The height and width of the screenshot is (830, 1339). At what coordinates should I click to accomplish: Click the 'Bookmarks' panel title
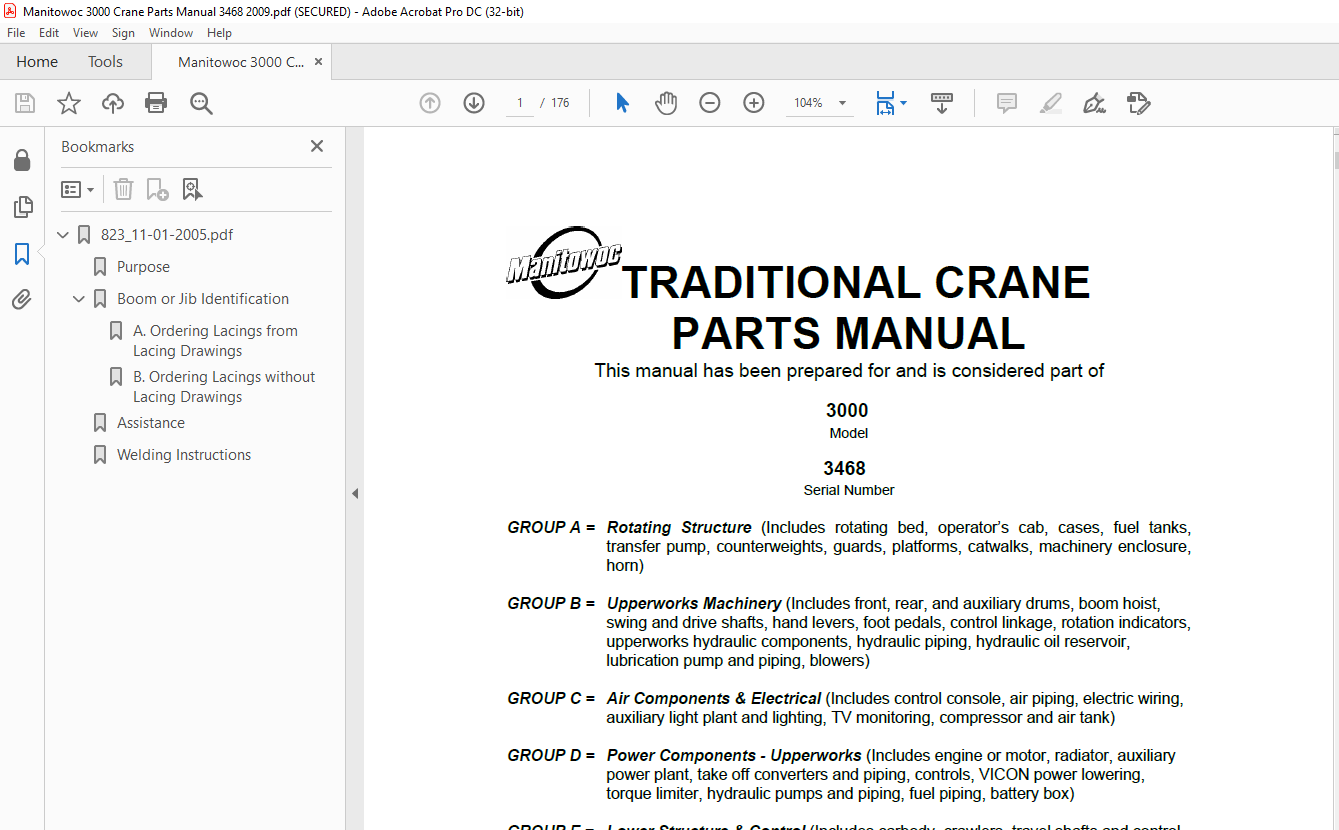[x=98, y=146]
